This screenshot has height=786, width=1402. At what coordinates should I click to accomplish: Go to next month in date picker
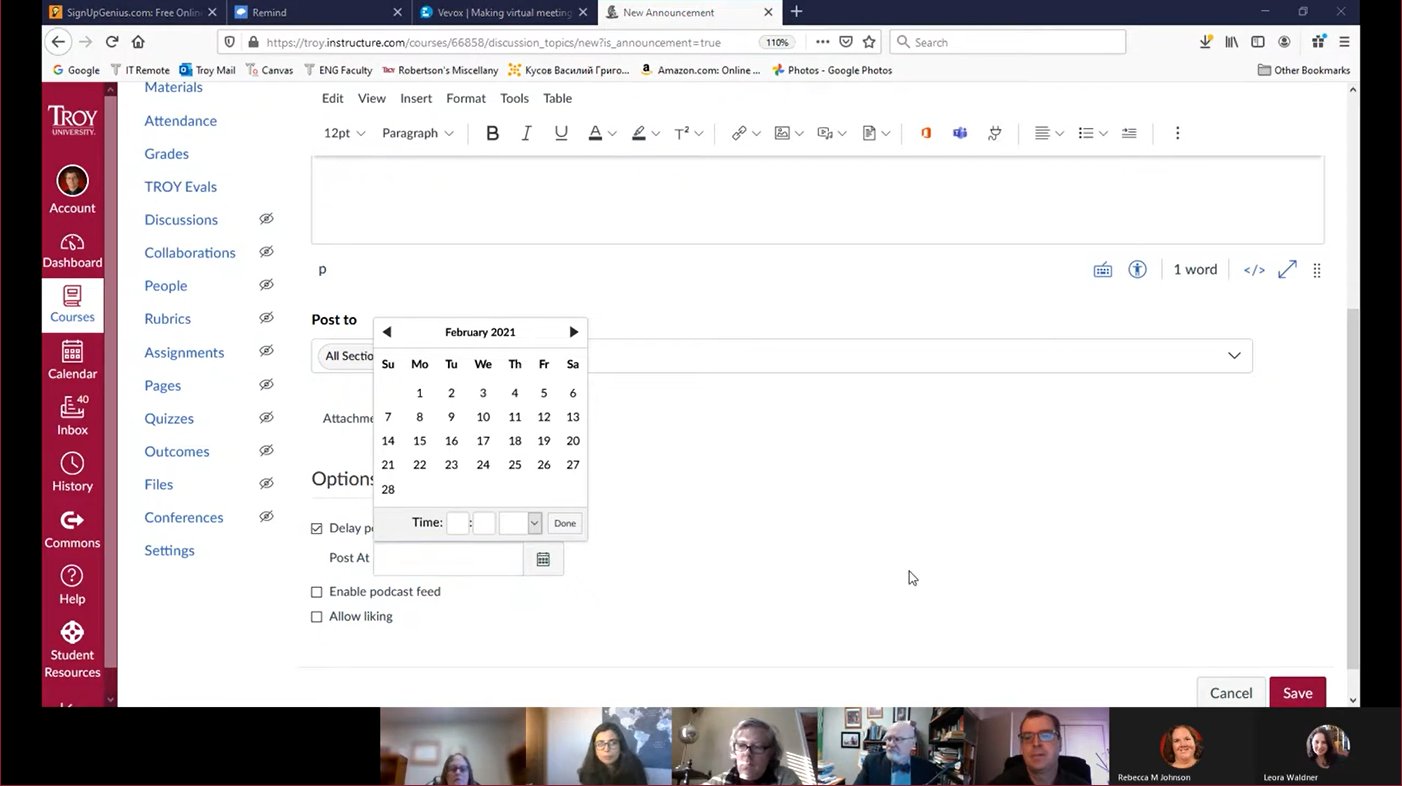click(573, 332)
